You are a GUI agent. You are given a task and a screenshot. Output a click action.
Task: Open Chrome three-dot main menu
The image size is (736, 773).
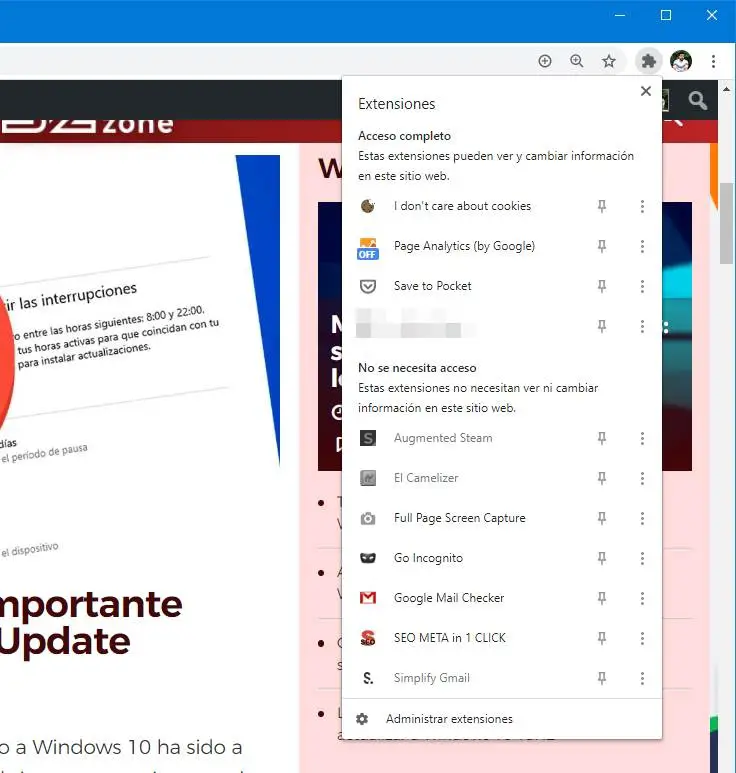pyautogui.click(x=713, y=61)
